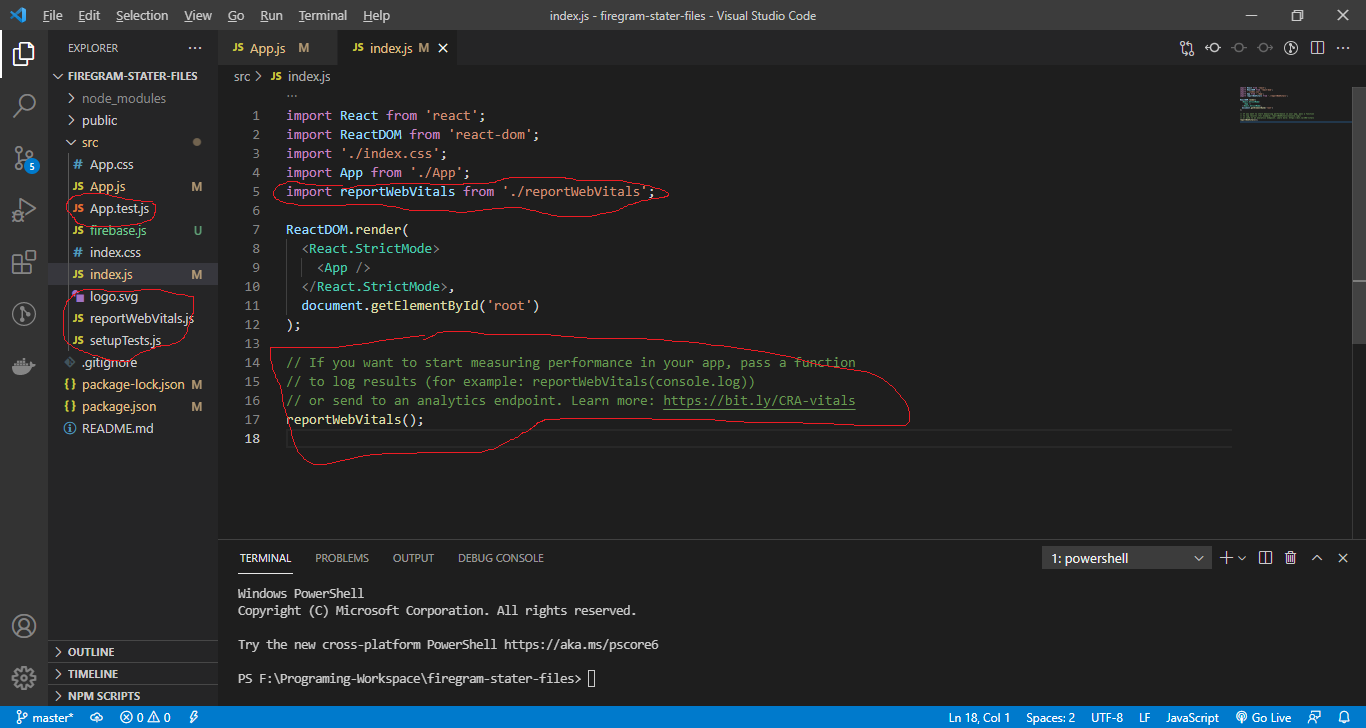Open the Selection menu

coord(142,15)
